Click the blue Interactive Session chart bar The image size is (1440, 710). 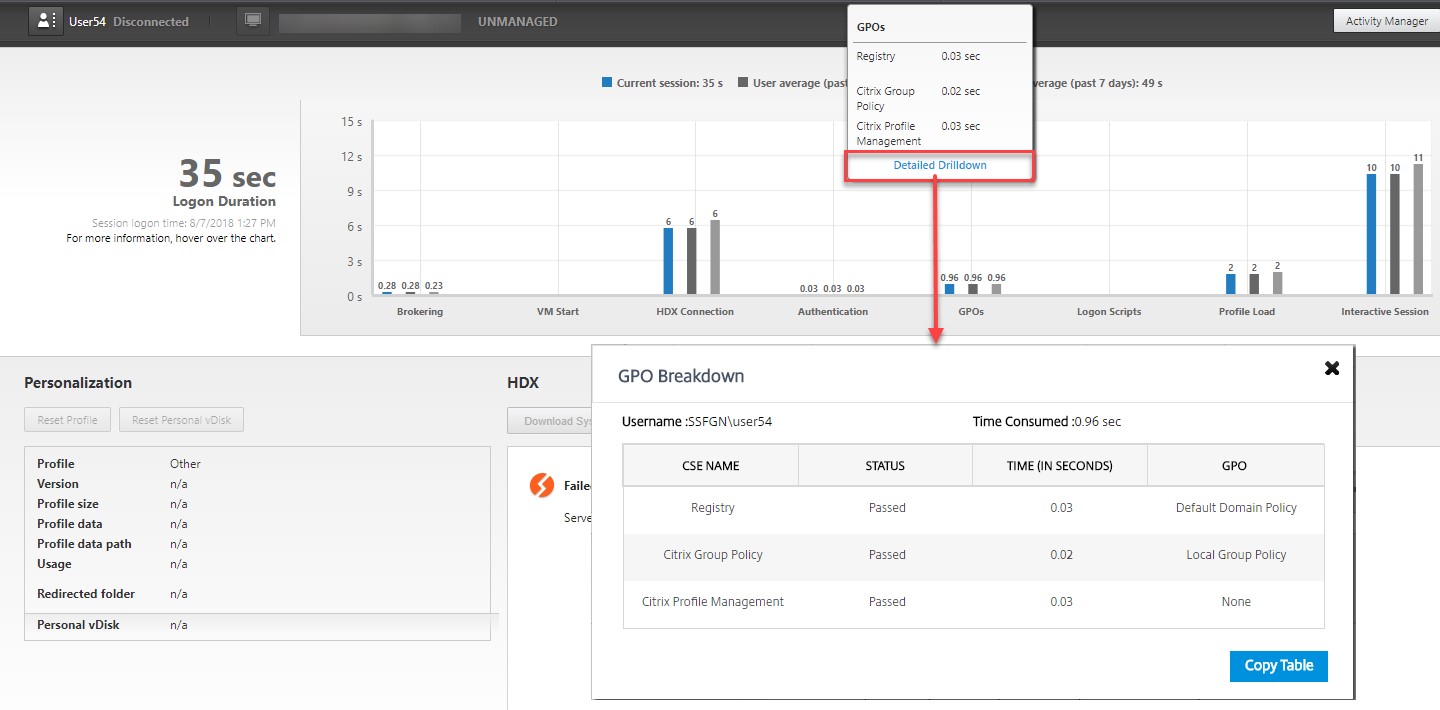tap(1371, 234)
